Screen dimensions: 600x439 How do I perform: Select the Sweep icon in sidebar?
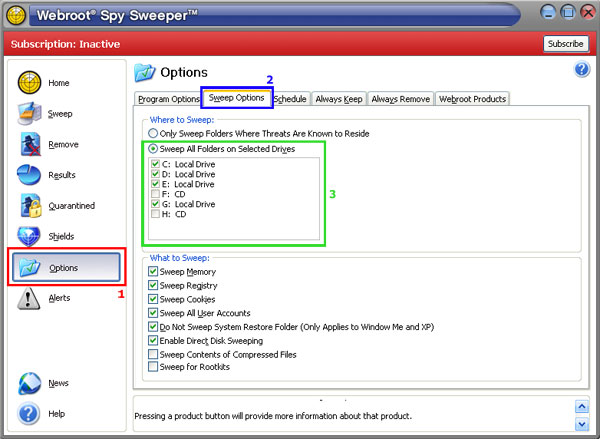coord(29,113)
